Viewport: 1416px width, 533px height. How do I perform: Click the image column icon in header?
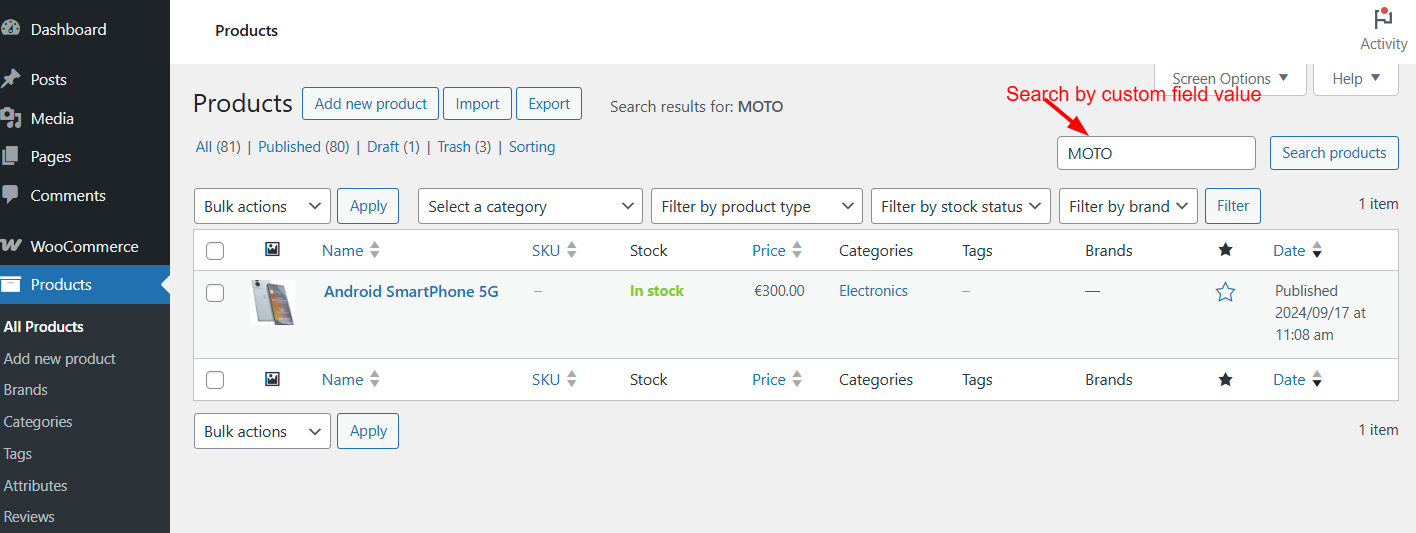[272, 249]
